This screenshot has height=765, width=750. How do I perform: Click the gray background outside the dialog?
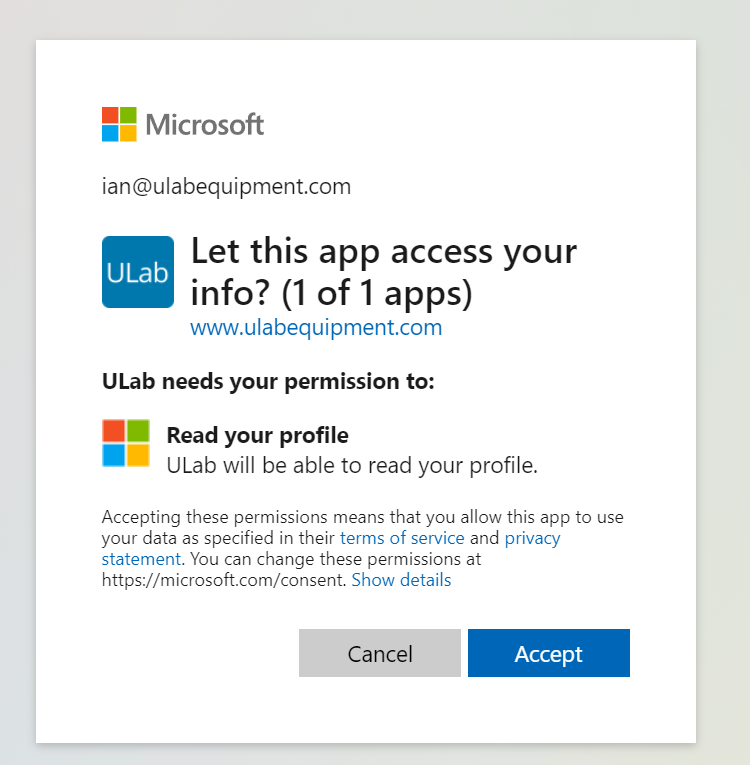[x=721, y=400]
